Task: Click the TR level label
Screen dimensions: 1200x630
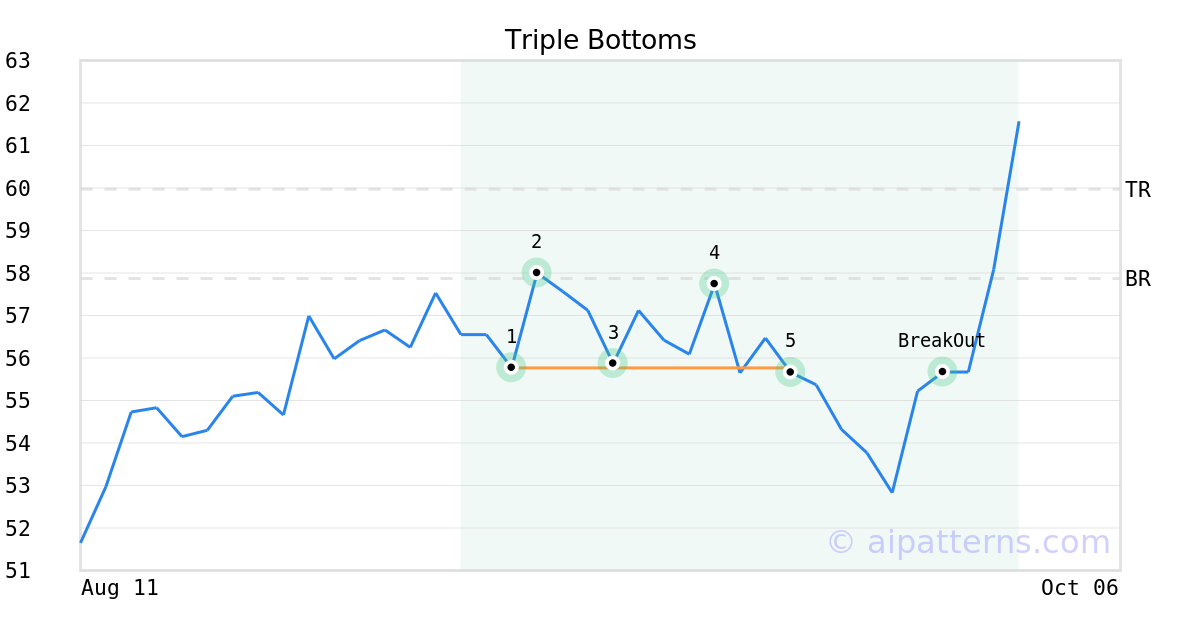Action: coord(1138,190)
